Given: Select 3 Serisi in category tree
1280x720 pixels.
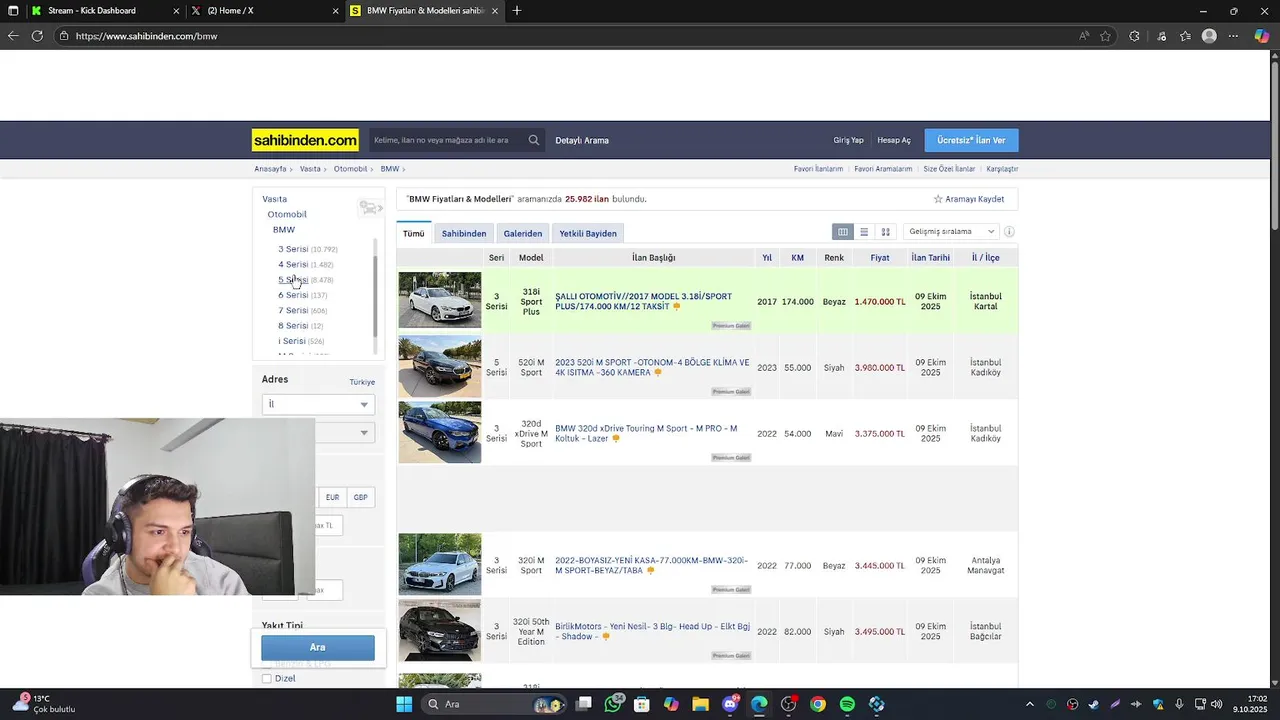Looking at the screenshot, I should pos(293,249).
